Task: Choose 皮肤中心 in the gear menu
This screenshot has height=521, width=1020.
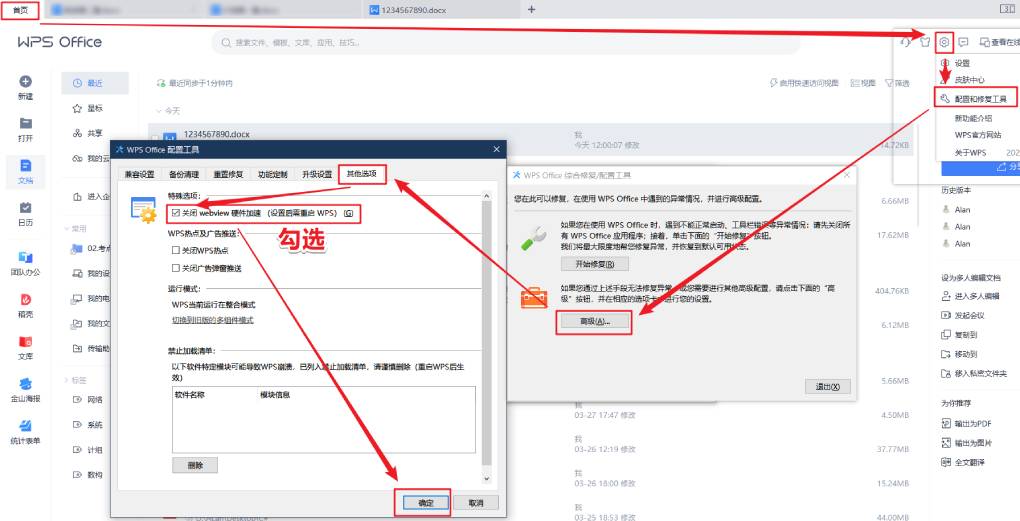Action: [x=969, y=80]
